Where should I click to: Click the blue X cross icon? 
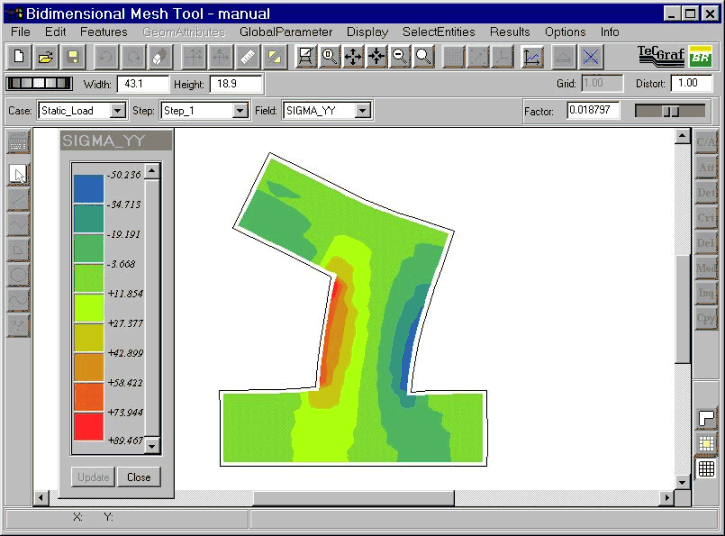[x=590, y=57]
